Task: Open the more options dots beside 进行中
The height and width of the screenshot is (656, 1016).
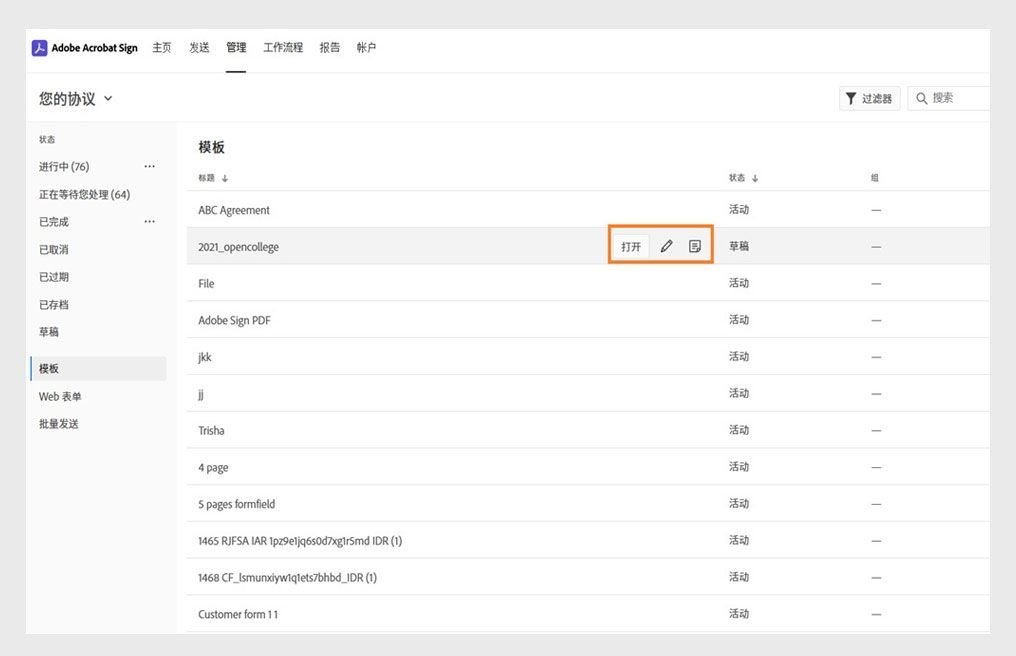Action: (x=150, y=167)
